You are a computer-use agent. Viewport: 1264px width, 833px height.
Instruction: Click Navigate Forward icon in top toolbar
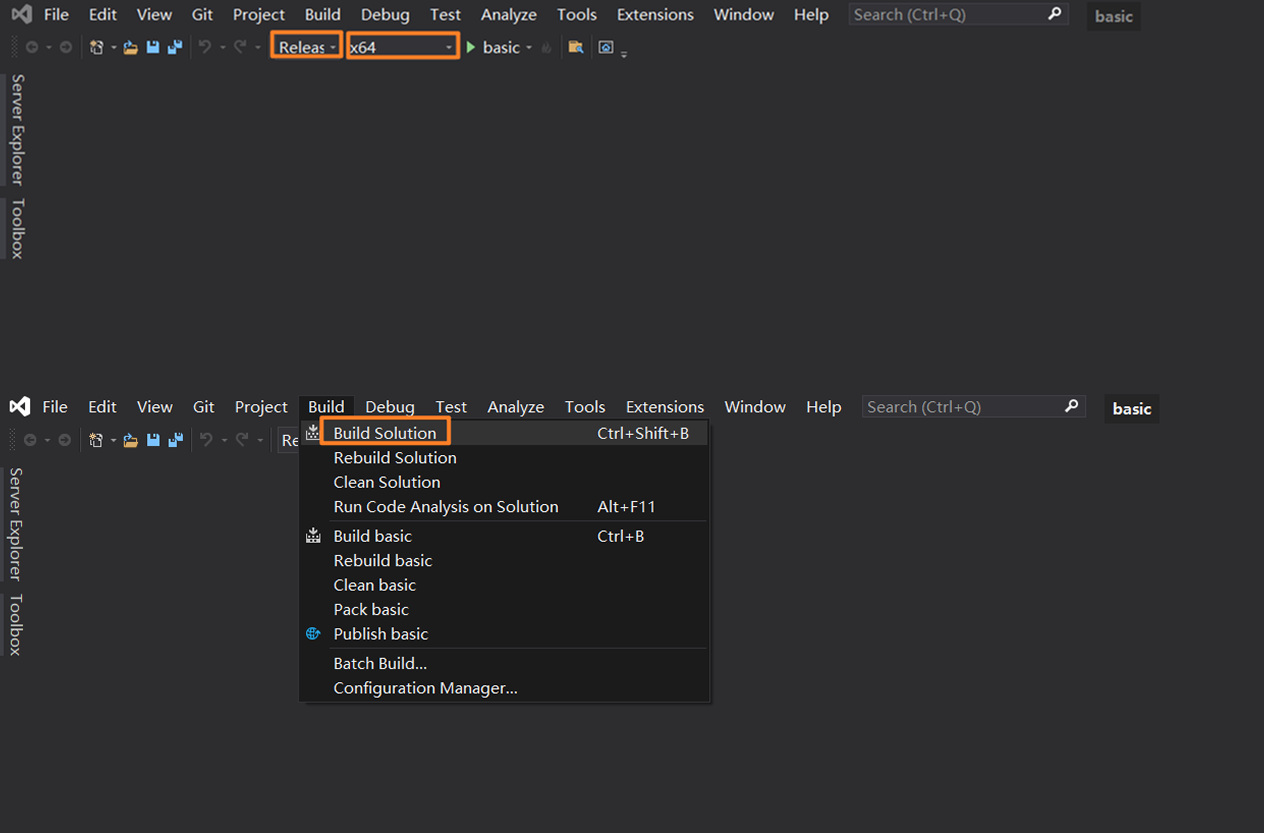(x=66, y=47)
